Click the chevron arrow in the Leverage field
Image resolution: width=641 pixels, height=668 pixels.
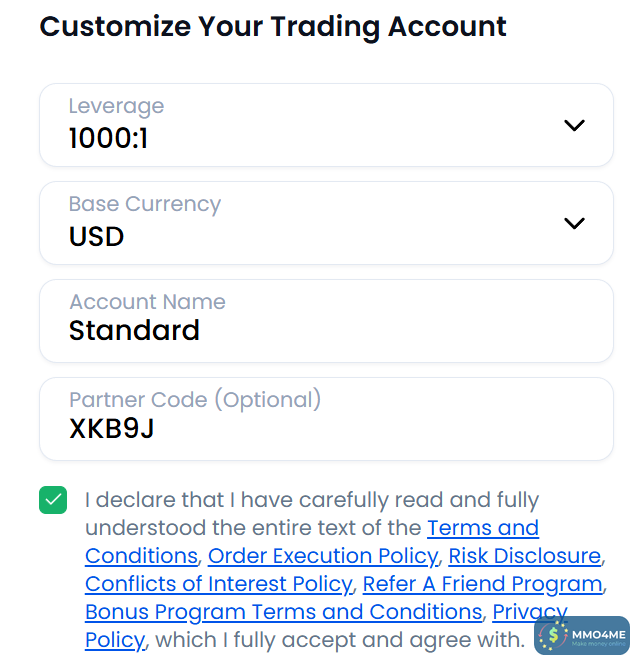coord(574,125)
